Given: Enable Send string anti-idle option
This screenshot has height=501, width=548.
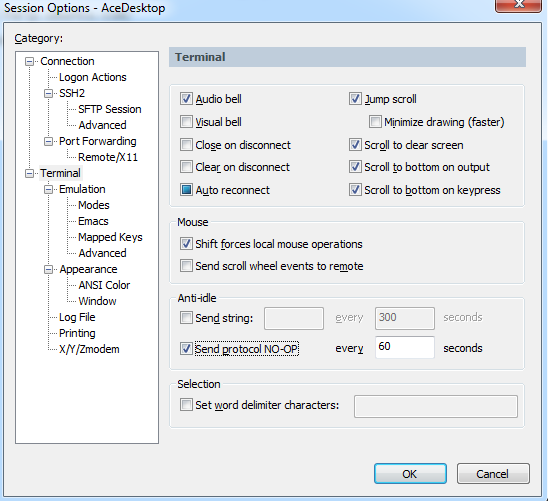Looking at the screenshot, I should coord(186,318).
